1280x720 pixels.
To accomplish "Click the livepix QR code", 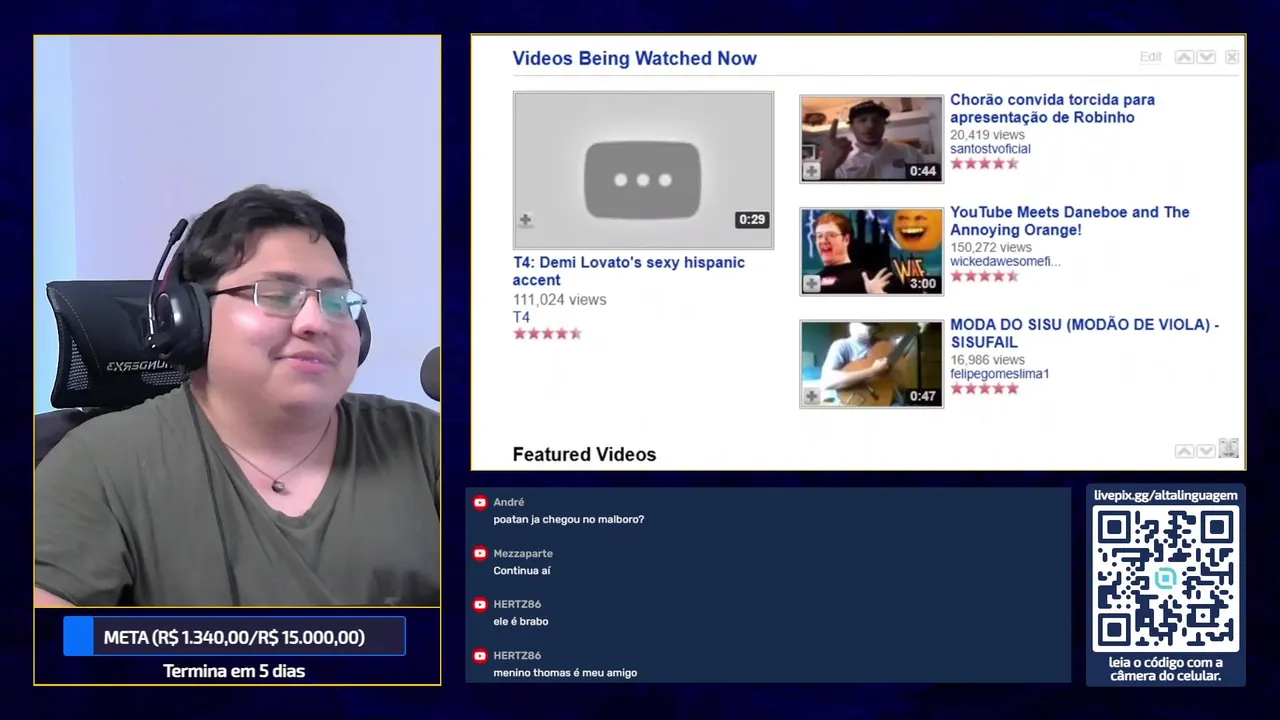I will [1165, 579].
